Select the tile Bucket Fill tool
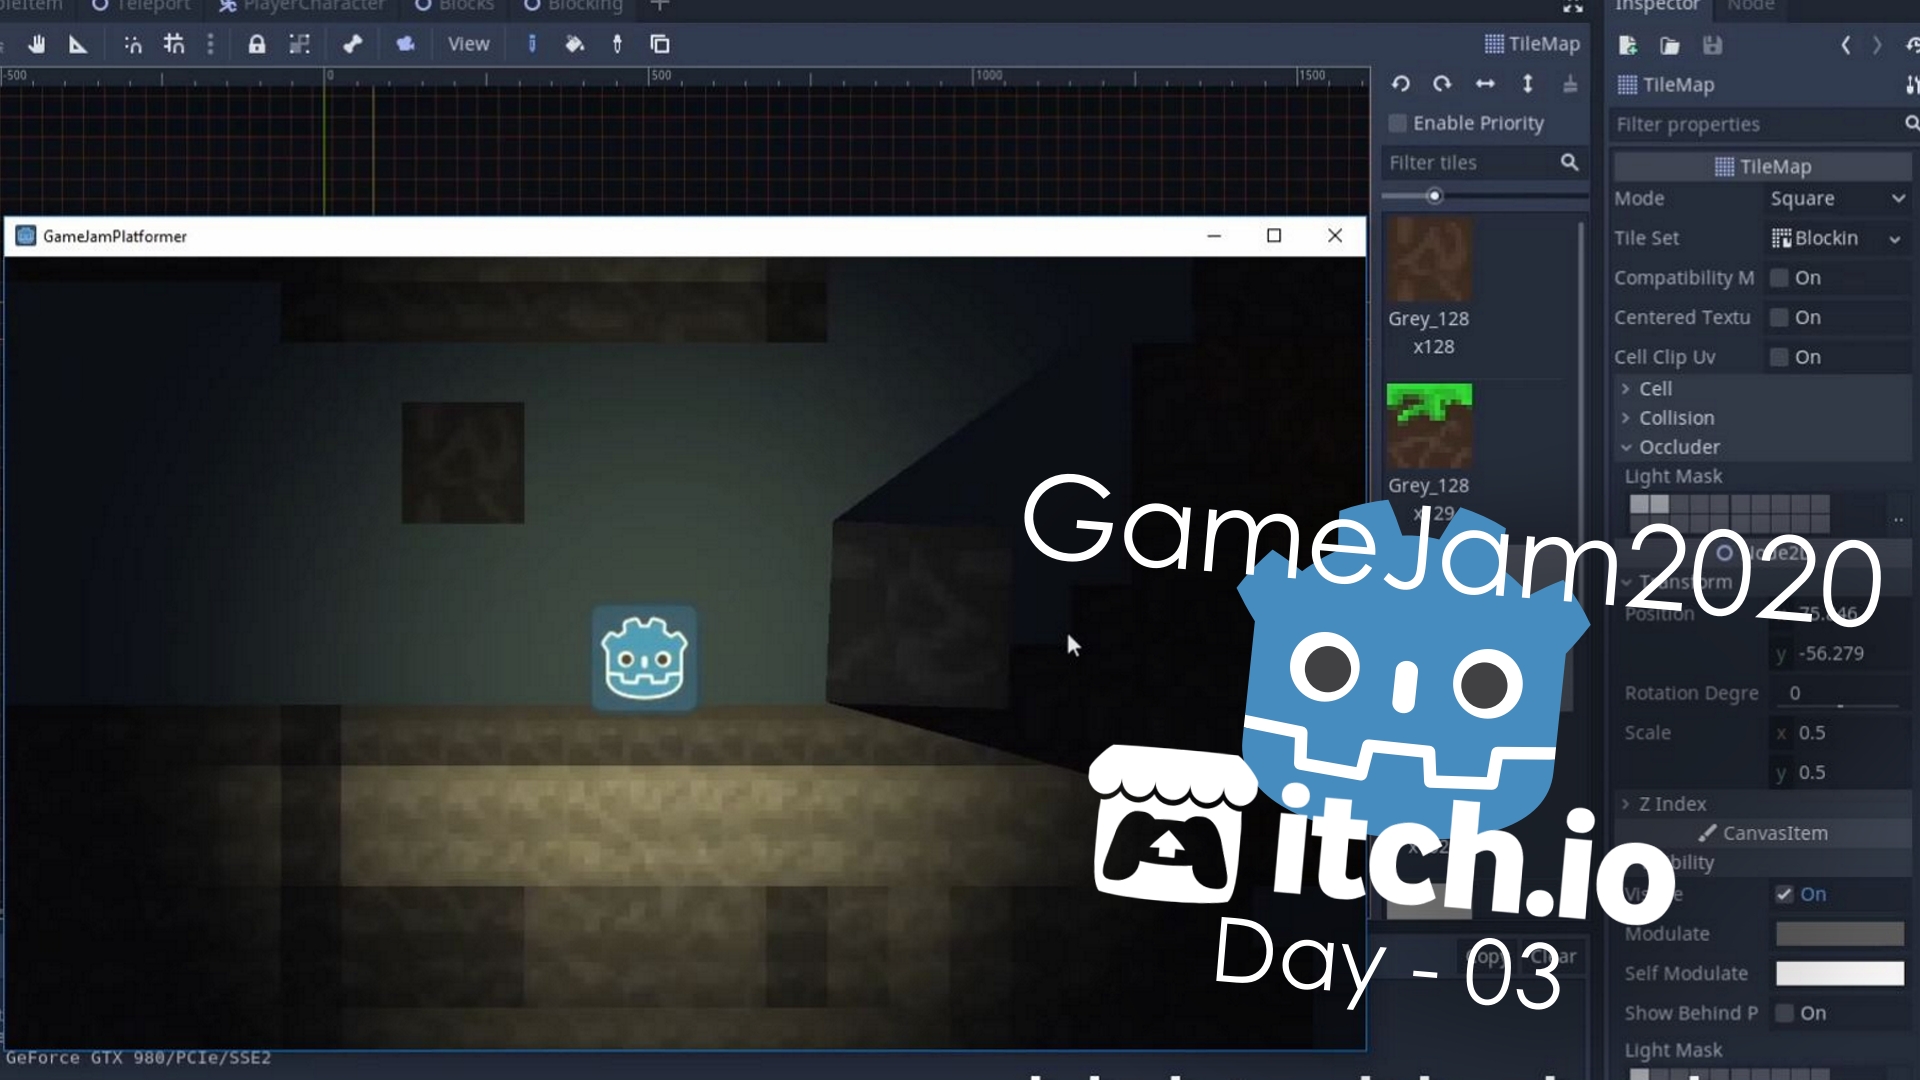The height and width of the screenshot is (1080, 1920). [574, 44]
